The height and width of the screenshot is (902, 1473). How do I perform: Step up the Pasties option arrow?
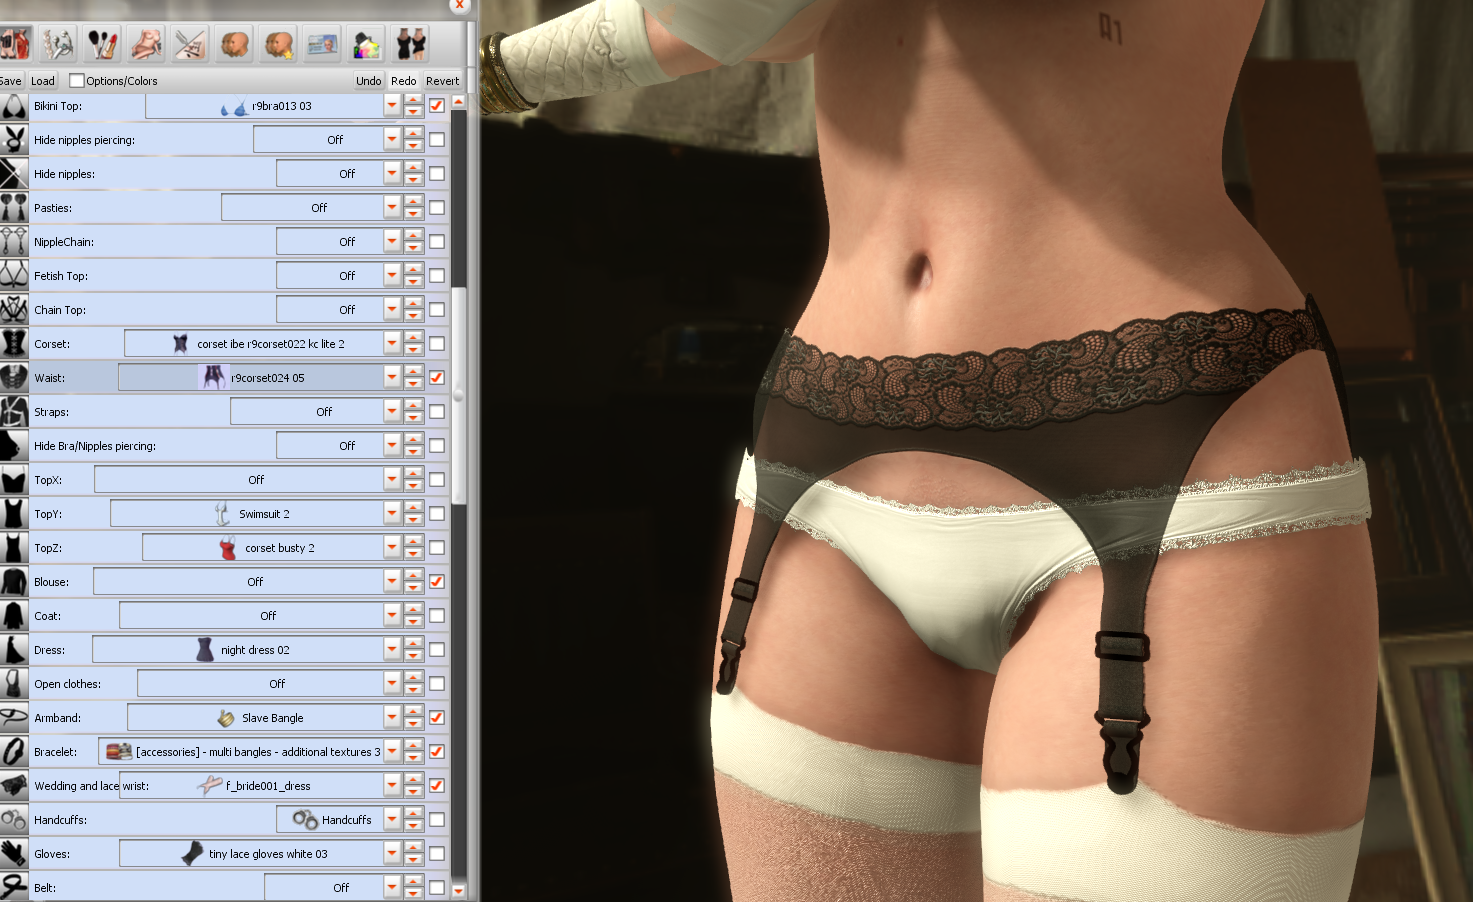[x=414, y=201]
